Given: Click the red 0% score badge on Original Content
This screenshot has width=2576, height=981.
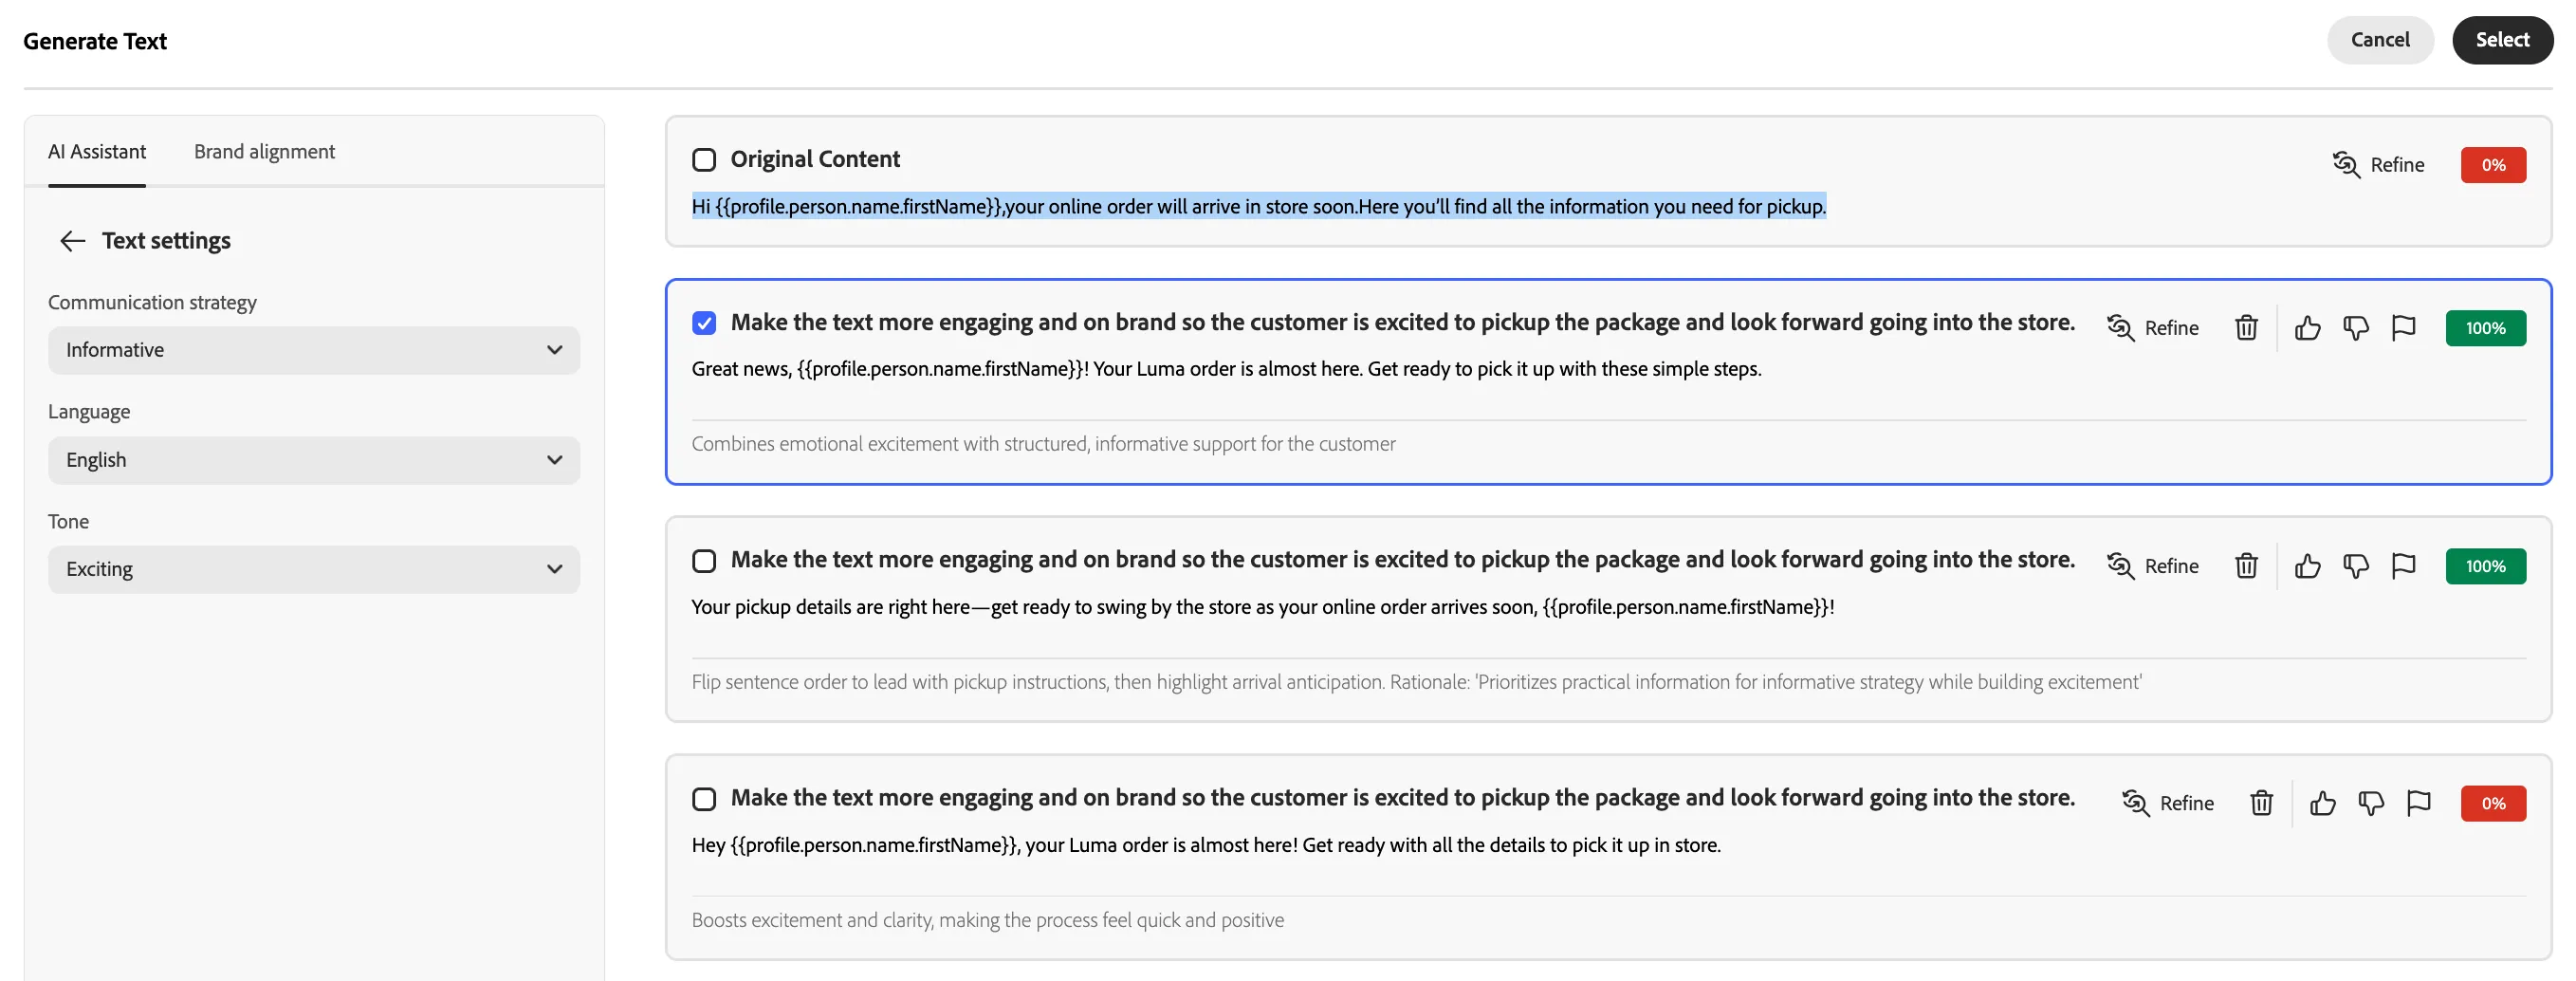Looking at the screenshot, I should pos(2493,165).
